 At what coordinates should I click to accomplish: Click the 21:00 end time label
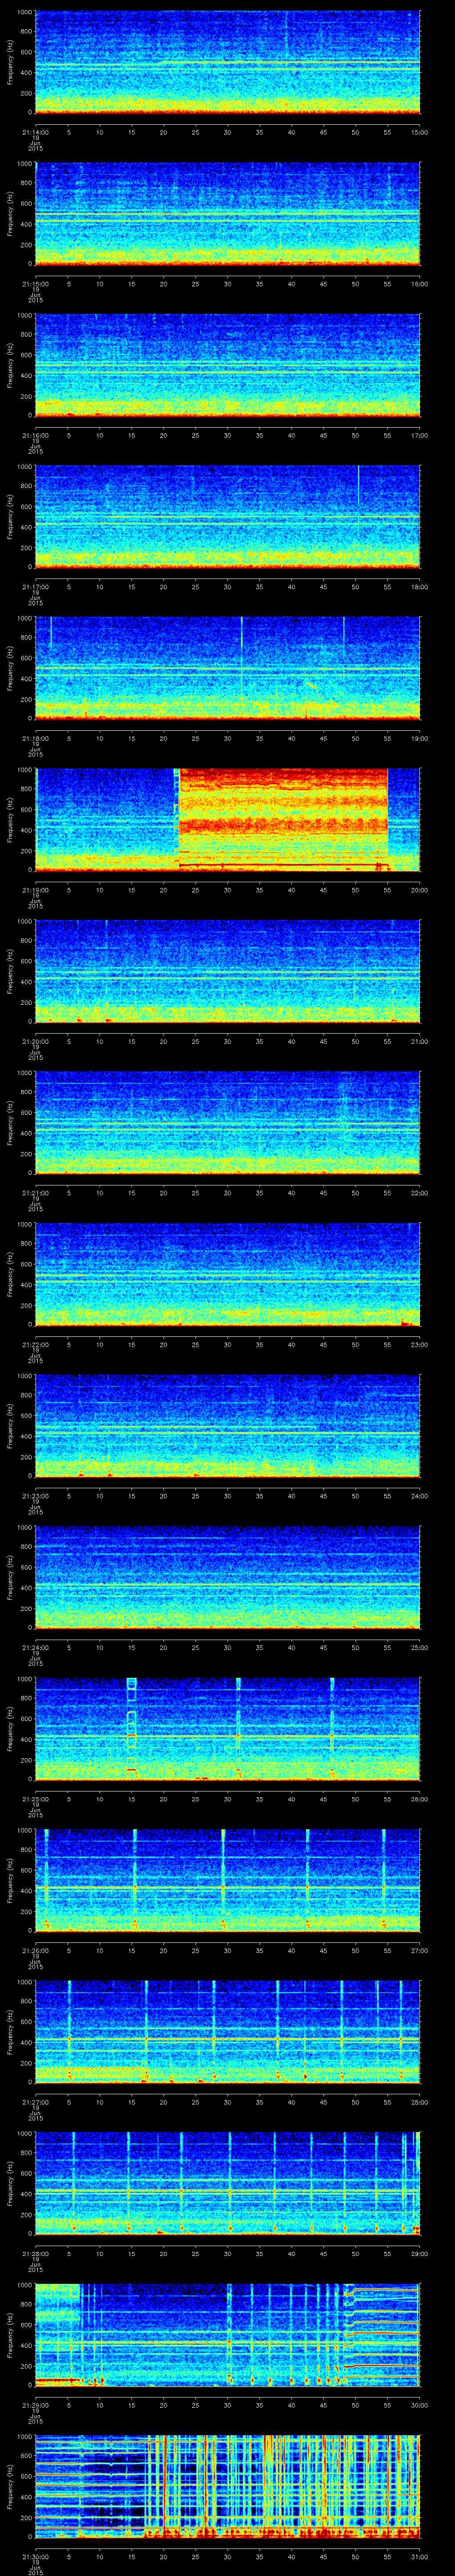(420, 1041)
